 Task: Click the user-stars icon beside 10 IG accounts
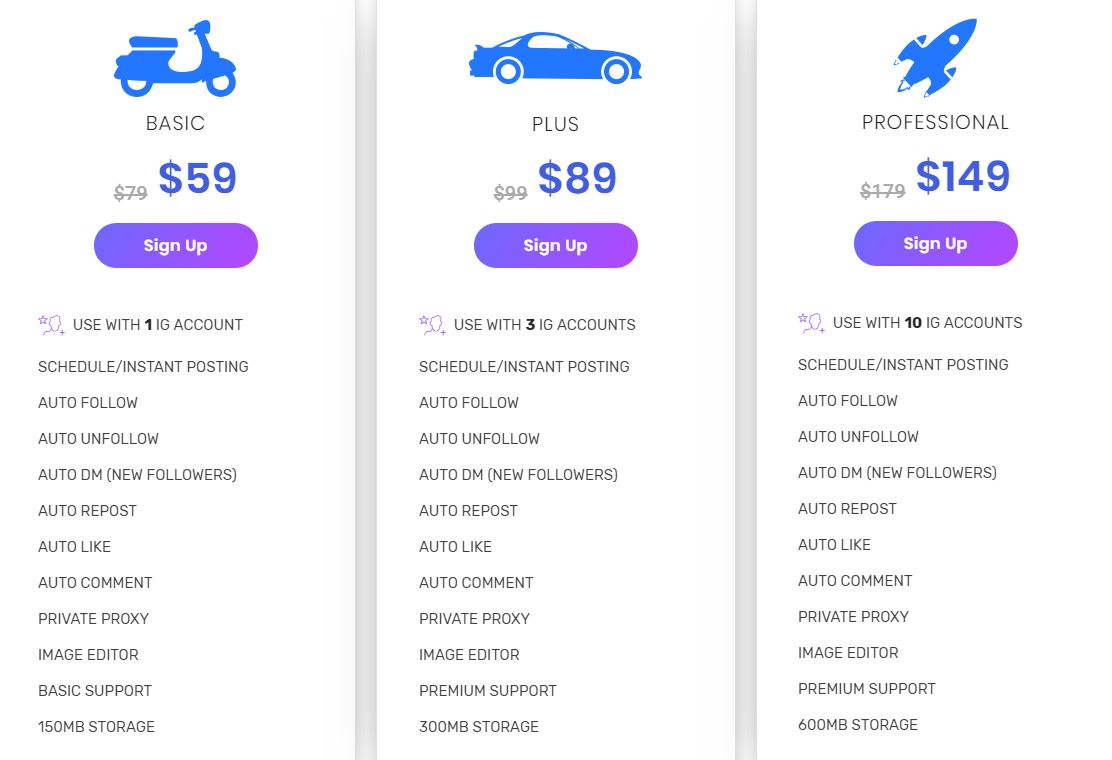(811, 323)
